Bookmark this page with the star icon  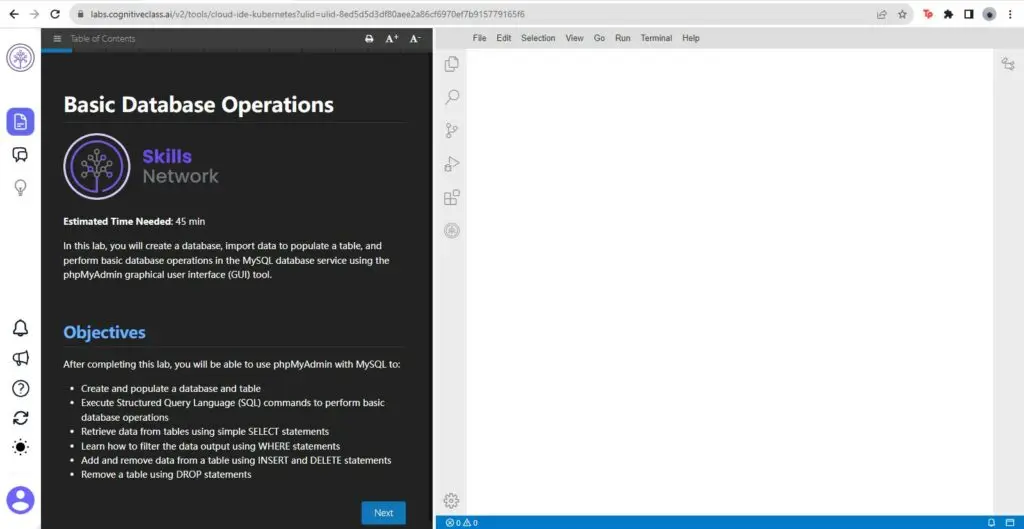[902, 14]
